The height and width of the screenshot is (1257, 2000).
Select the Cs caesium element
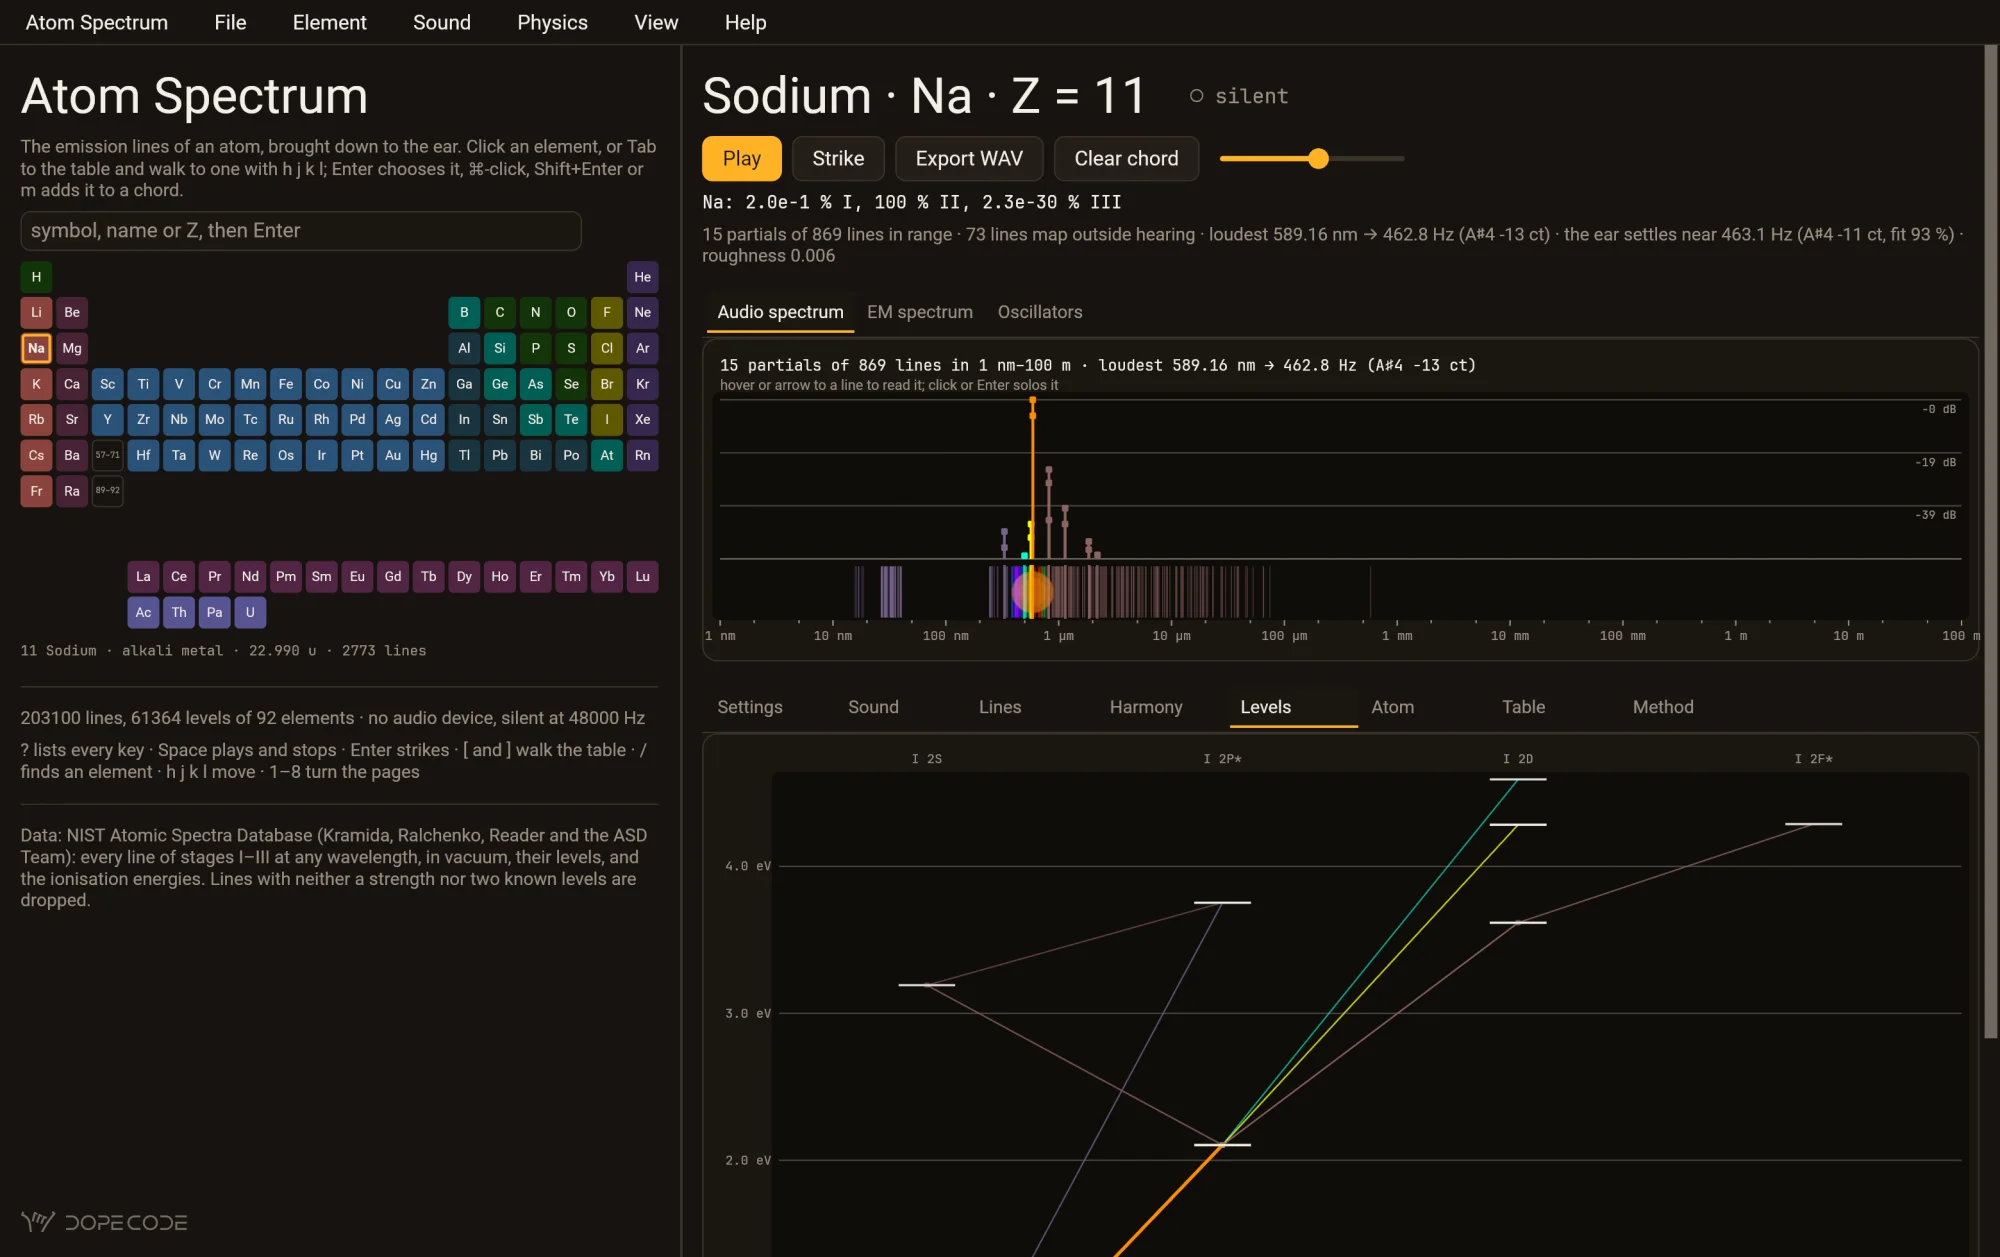(36, 455)
